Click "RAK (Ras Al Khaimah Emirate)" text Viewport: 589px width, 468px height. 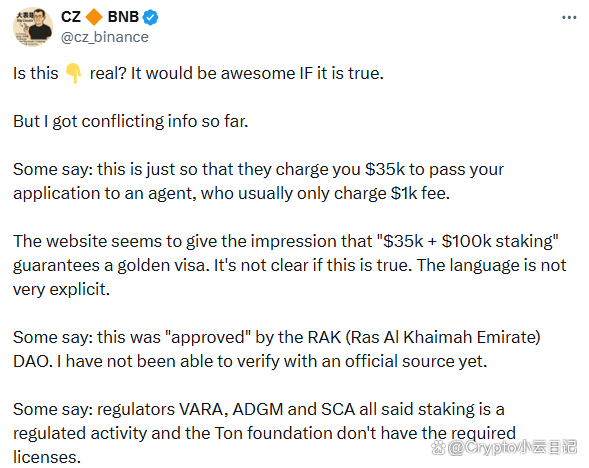tap(424, 337)
